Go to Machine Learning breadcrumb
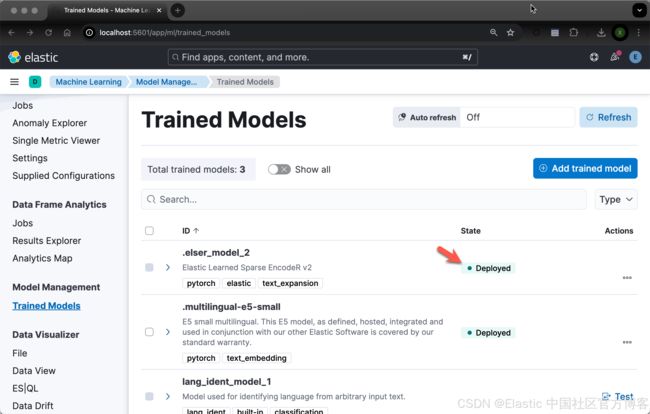The image size is (650, 414). (88, 82)
